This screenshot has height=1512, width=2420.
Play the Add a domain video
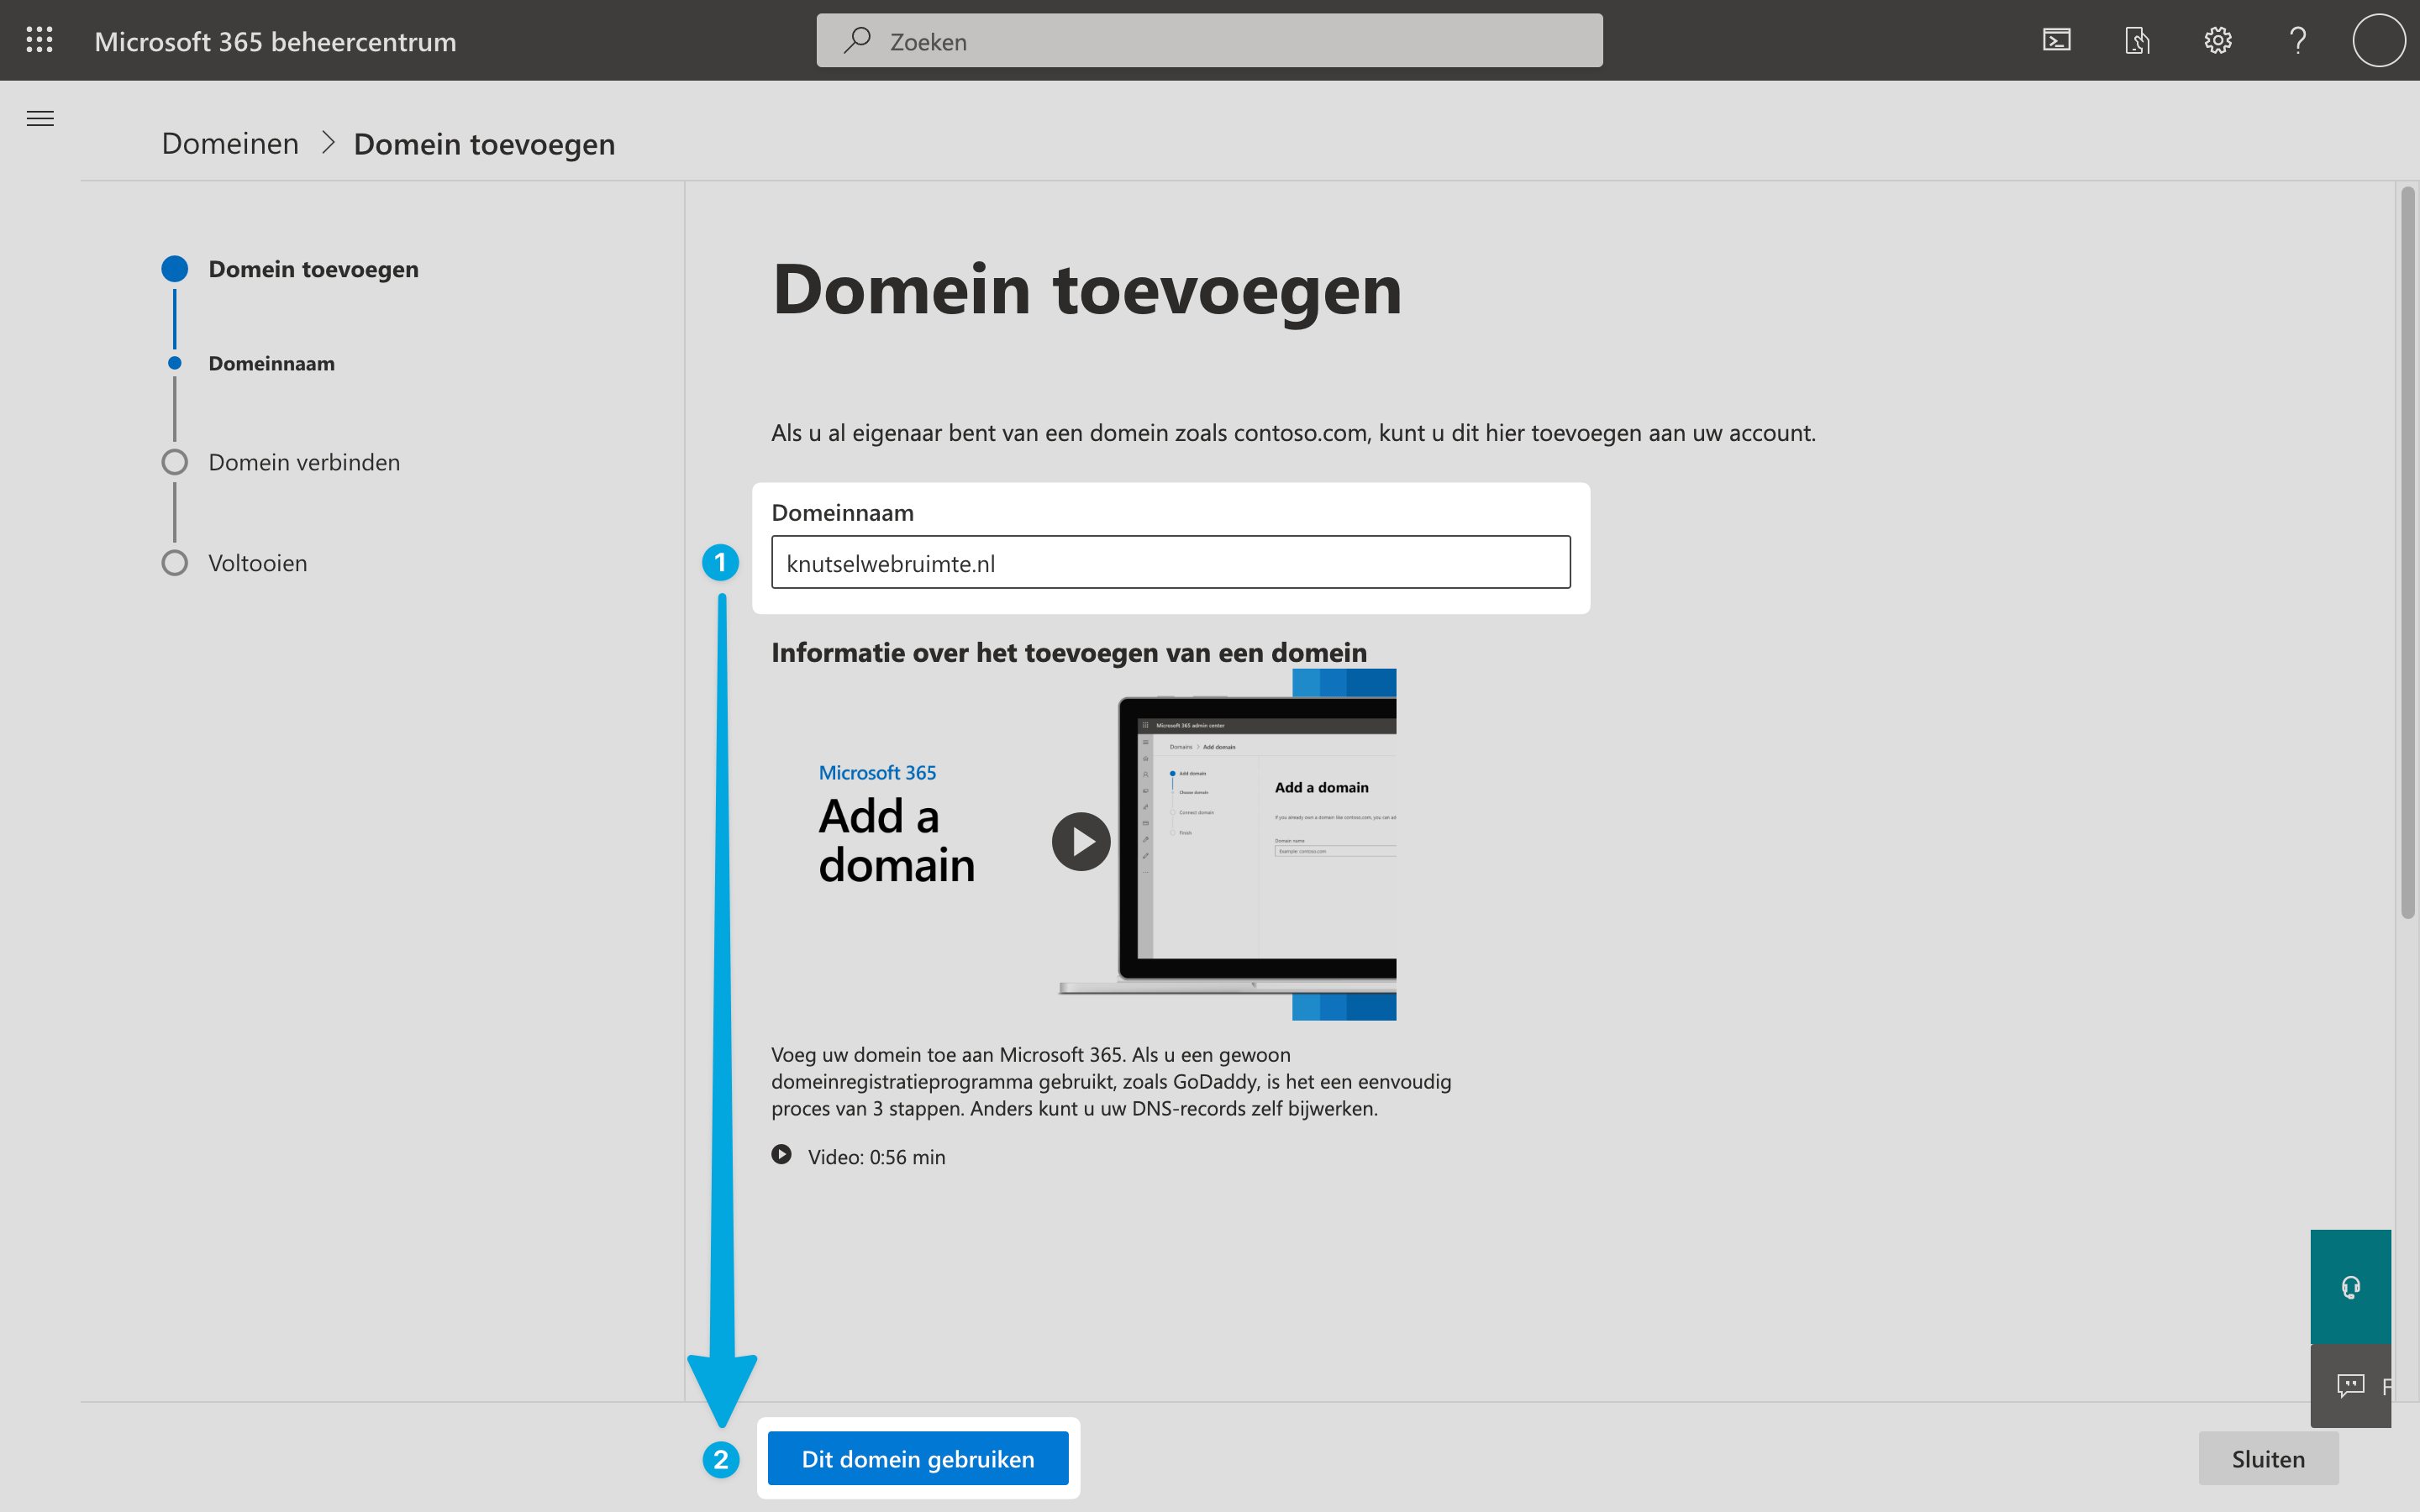pos(1080,841)
